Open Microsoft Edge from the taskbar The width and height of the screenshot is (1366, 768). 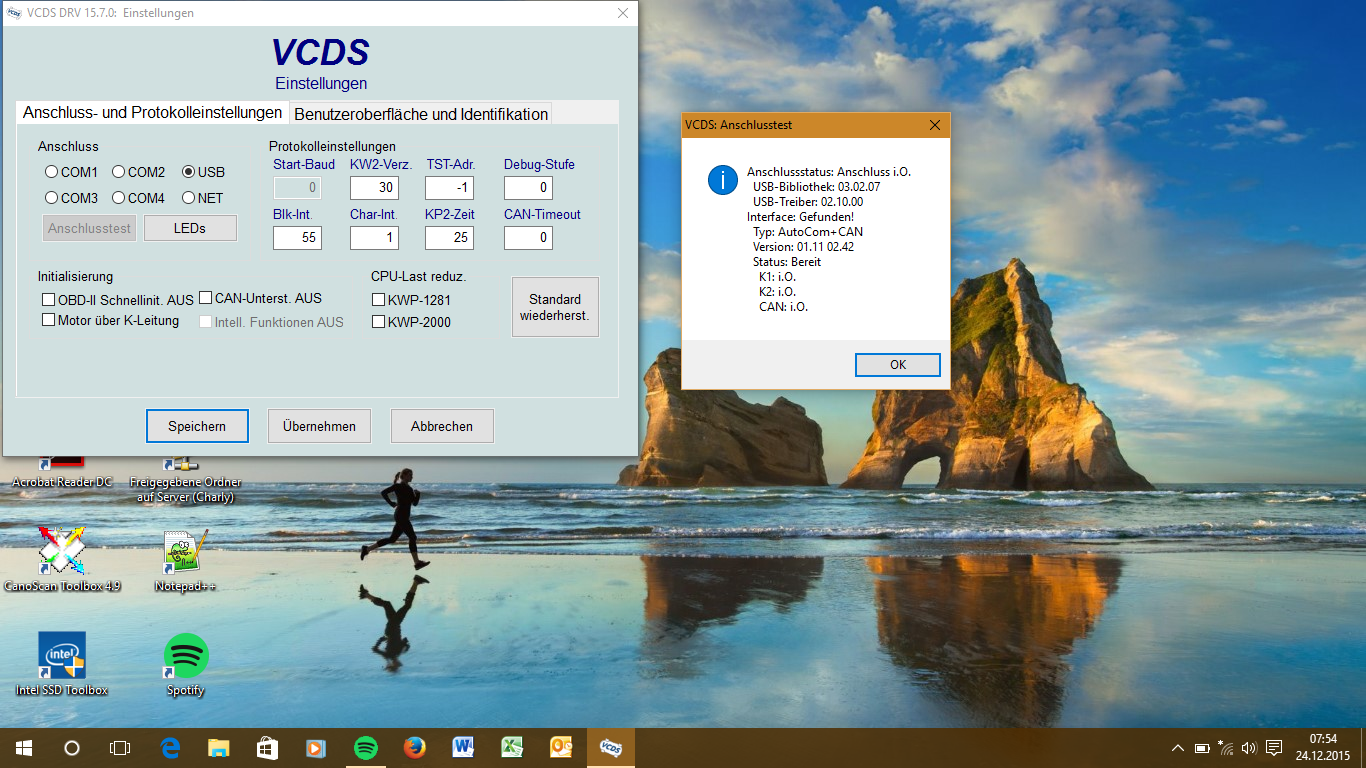coord(170,747)
